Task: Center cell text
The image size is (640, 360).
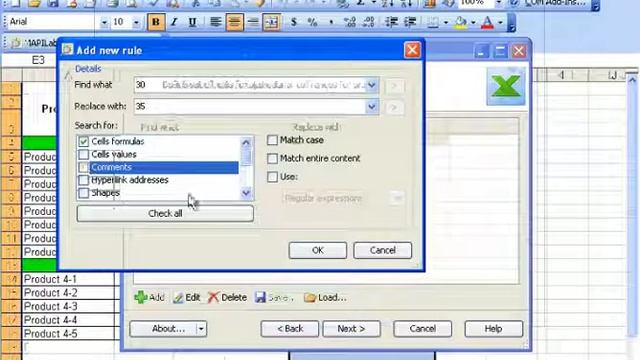Action: tap(234, 22)
